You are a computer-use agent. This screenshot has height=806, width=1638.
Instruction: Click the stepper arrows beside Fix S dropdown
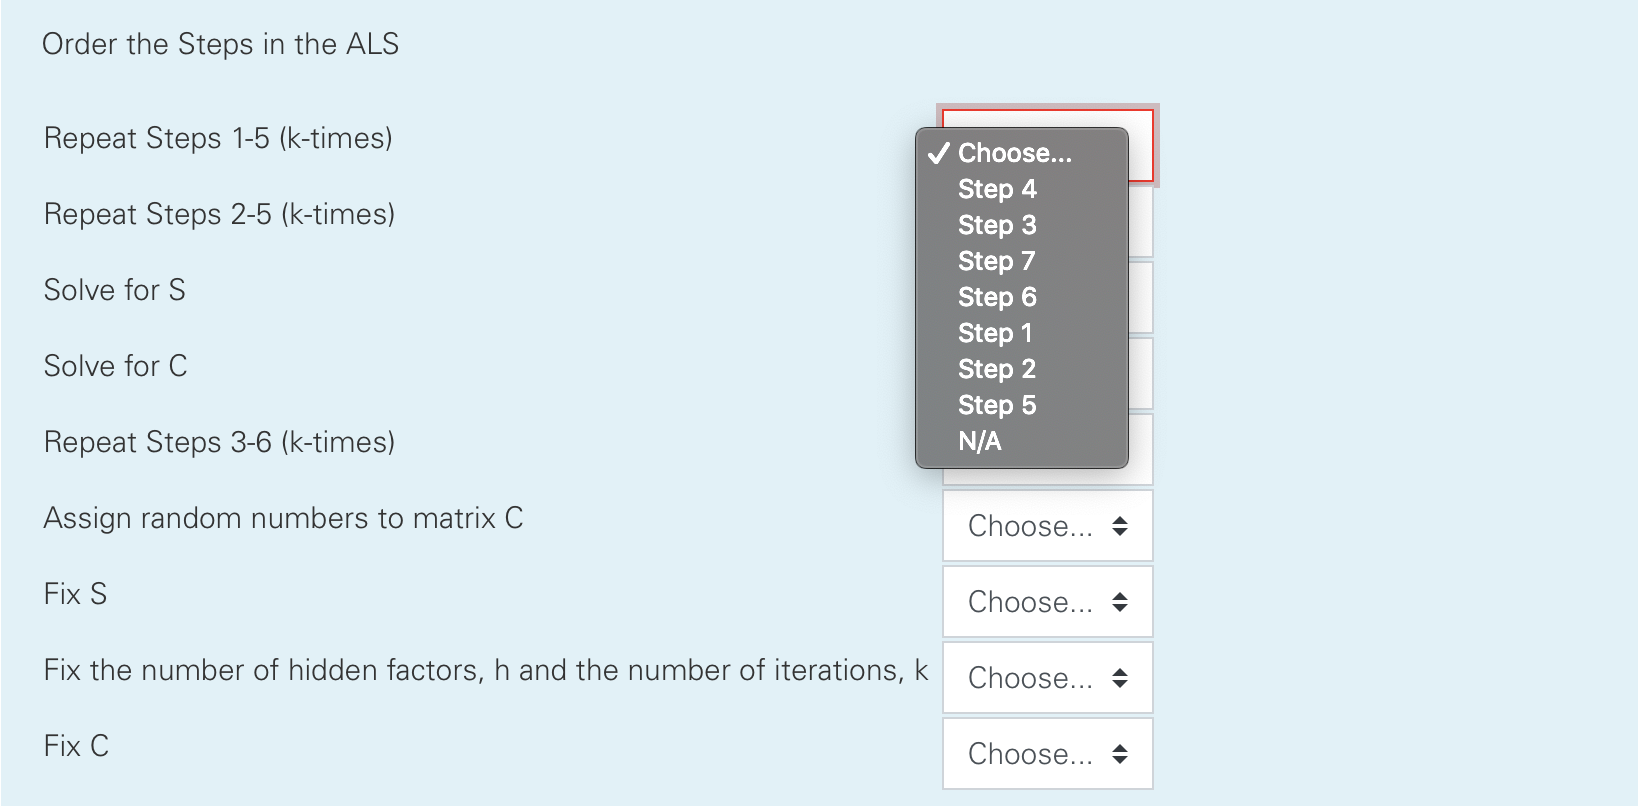click(x=1121, y=601)
